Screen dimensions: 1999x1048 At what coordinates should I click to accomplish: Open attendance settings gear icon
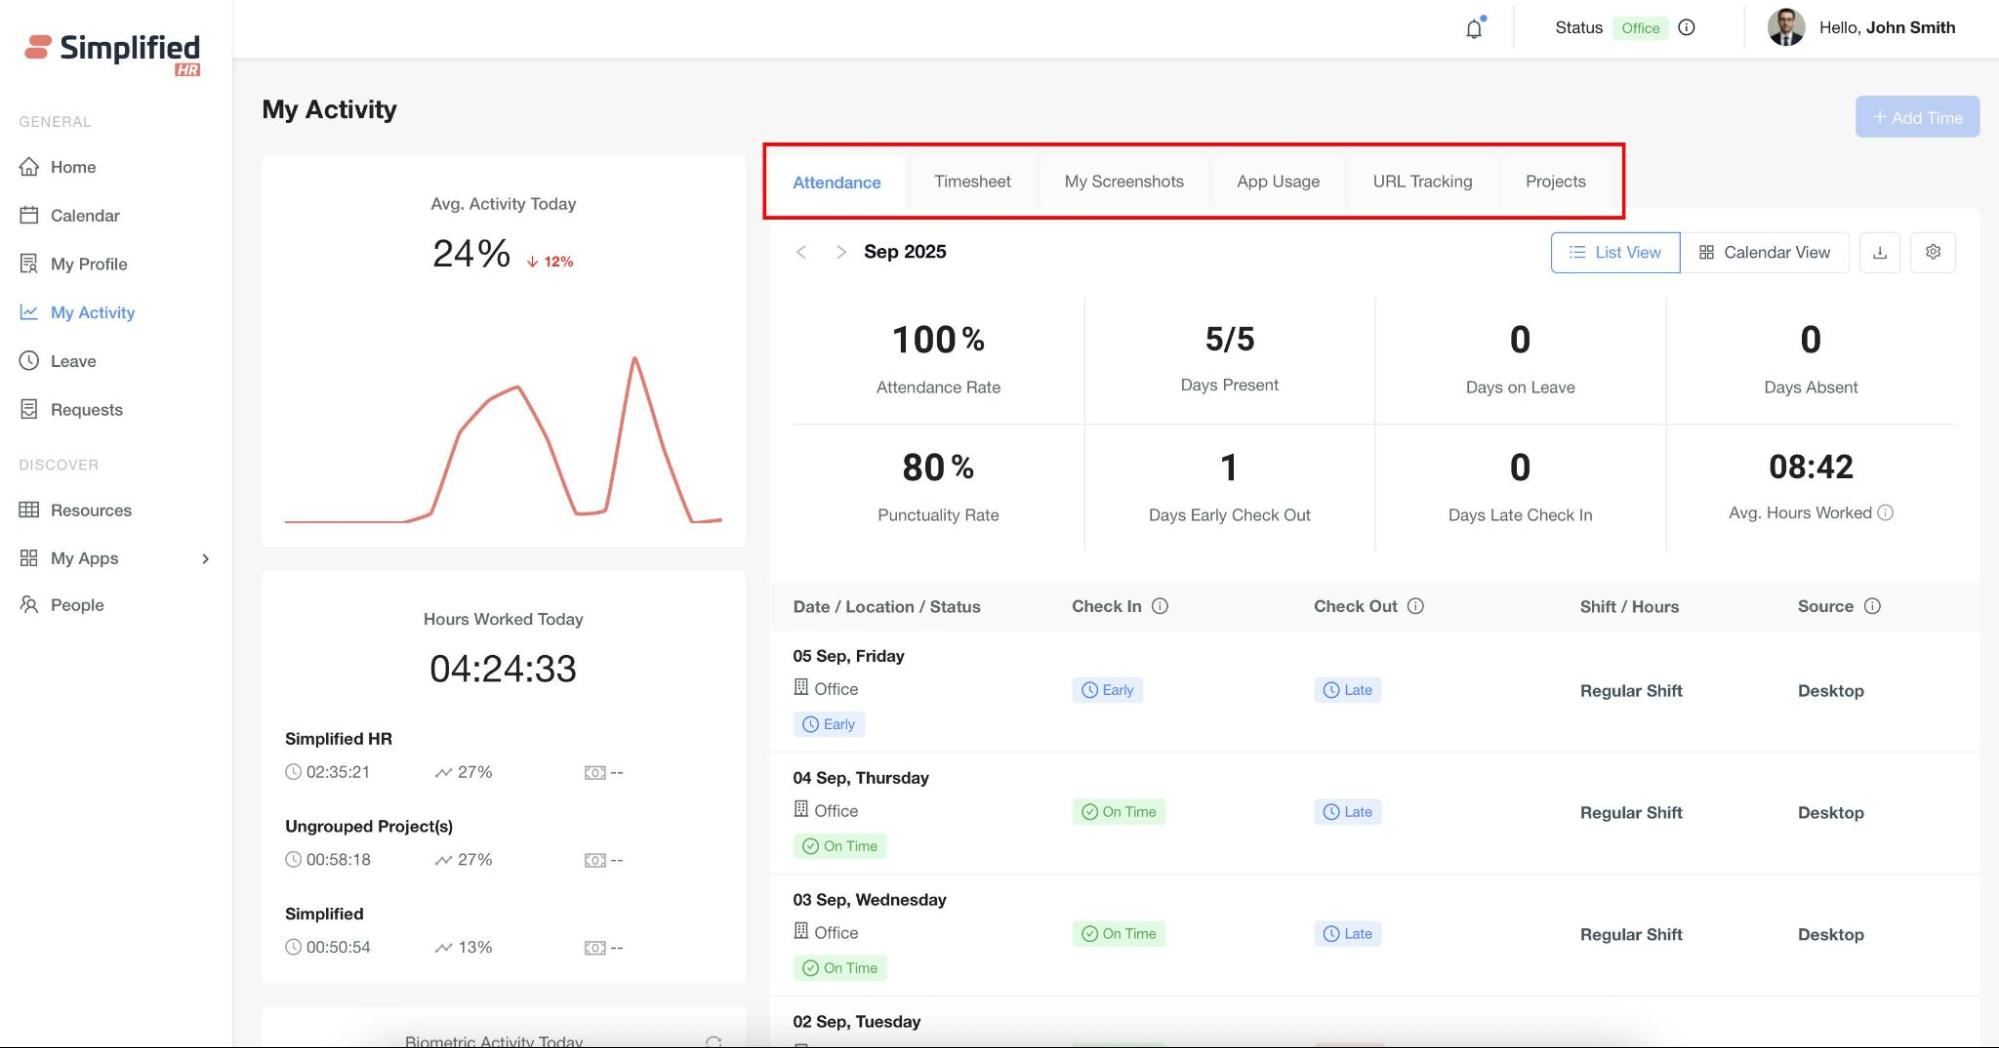(x=1933, y=253)
